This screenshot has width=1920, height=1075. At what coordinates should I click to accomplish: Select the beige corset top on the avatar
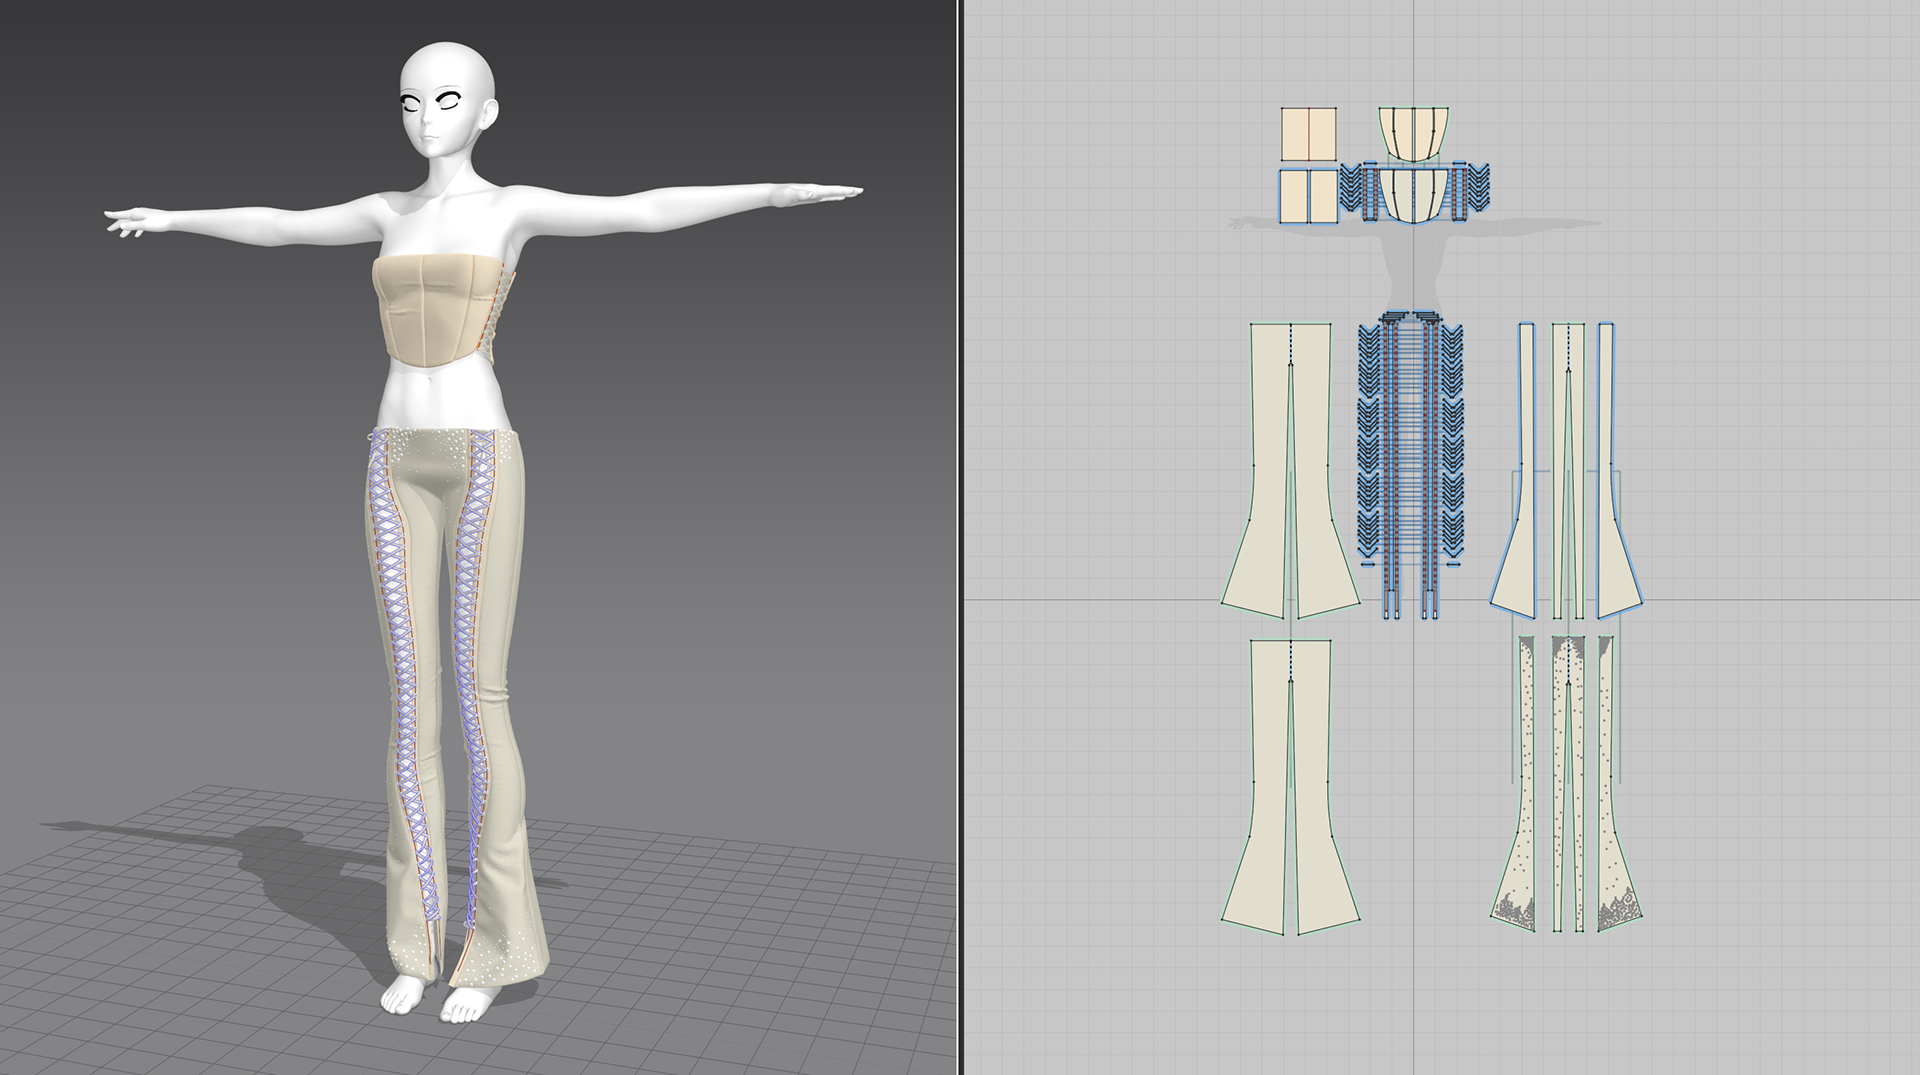pyautogui.click(x=436, y=310)
